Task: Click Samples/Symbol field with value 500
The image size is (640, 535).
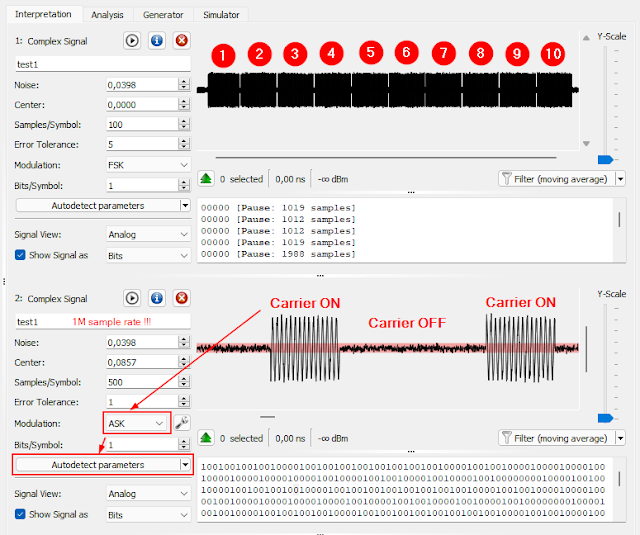Action: click(142, 382)
